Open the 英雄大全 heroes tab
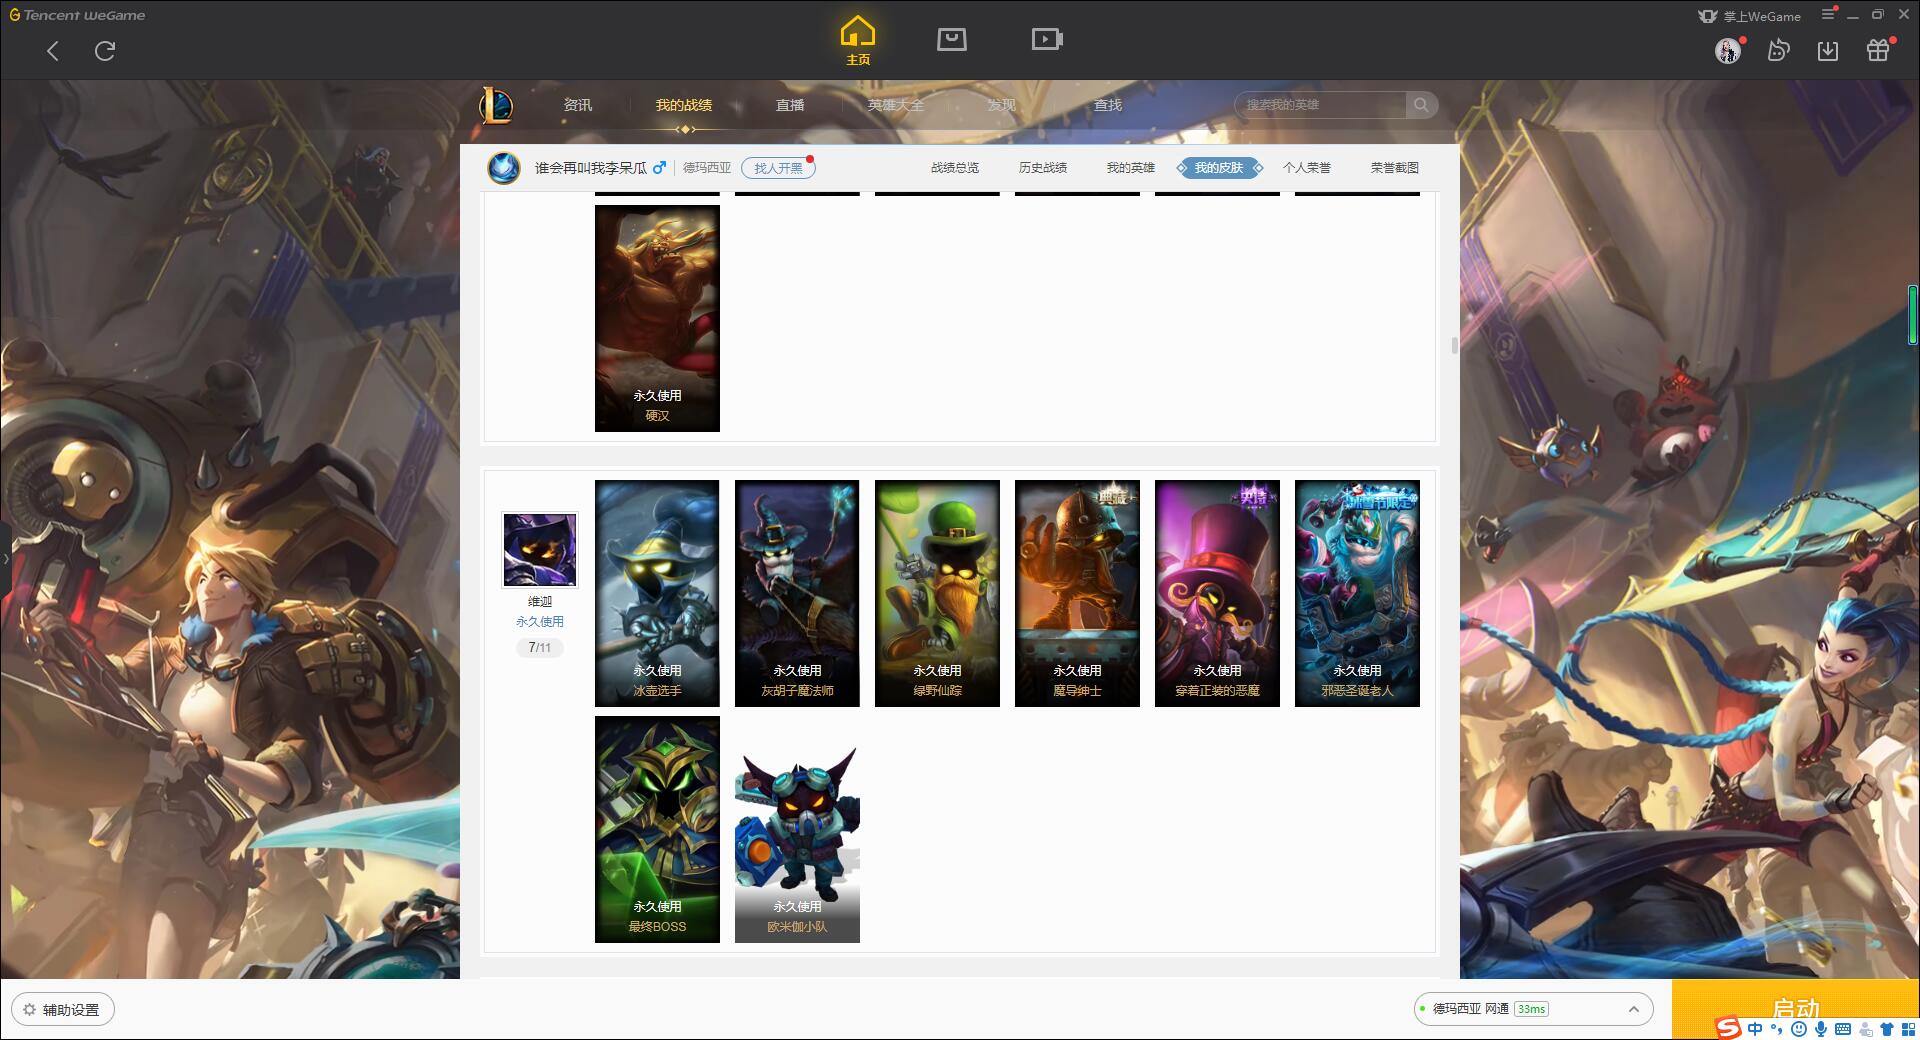 [x=896, y=105]
